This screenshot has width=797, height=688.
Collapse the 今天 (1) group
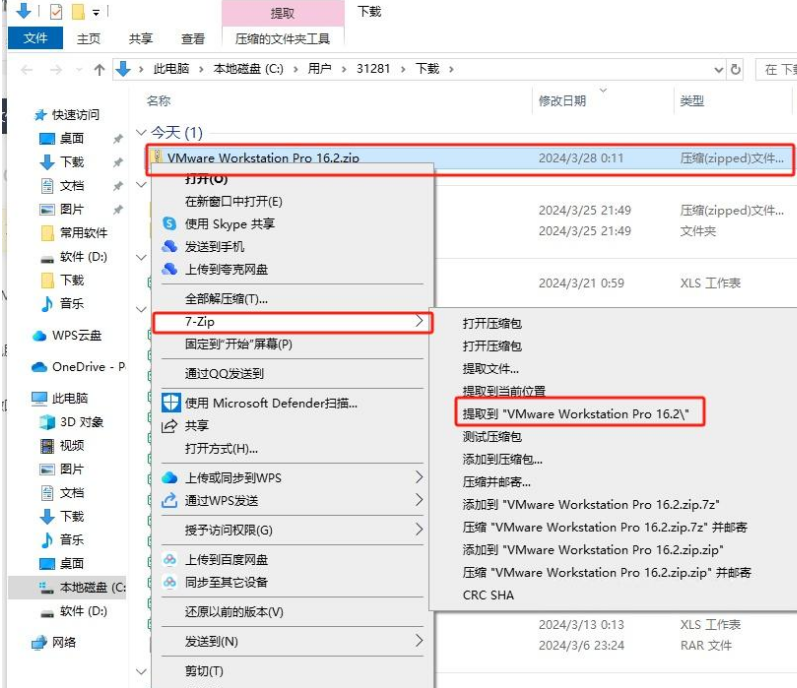pyautogui.click(x=141, y=133)
